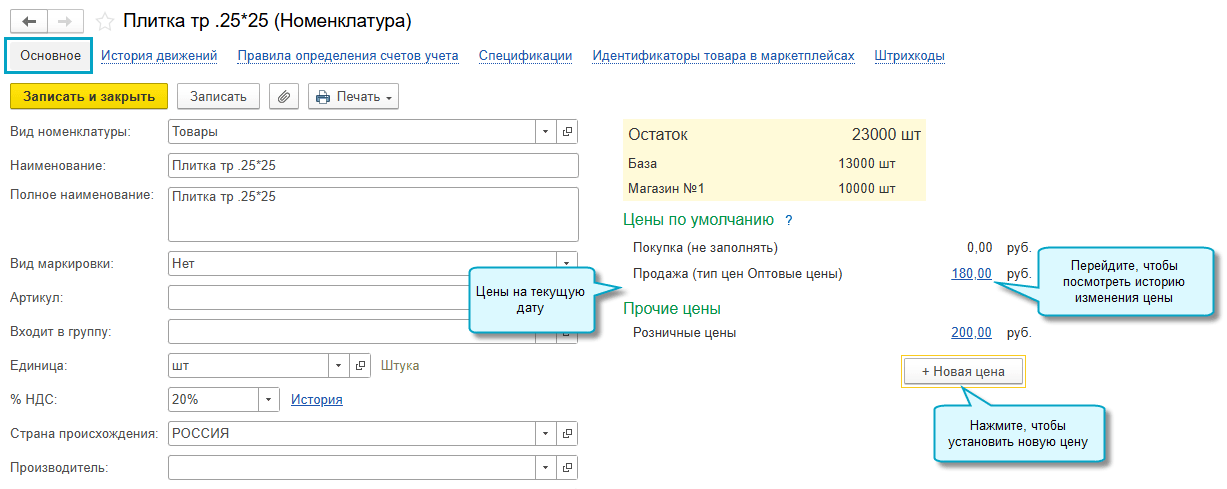Screen dimensions: 1227x489
Task: Expand the % НДС dropdown list
Action: [268, 400]
